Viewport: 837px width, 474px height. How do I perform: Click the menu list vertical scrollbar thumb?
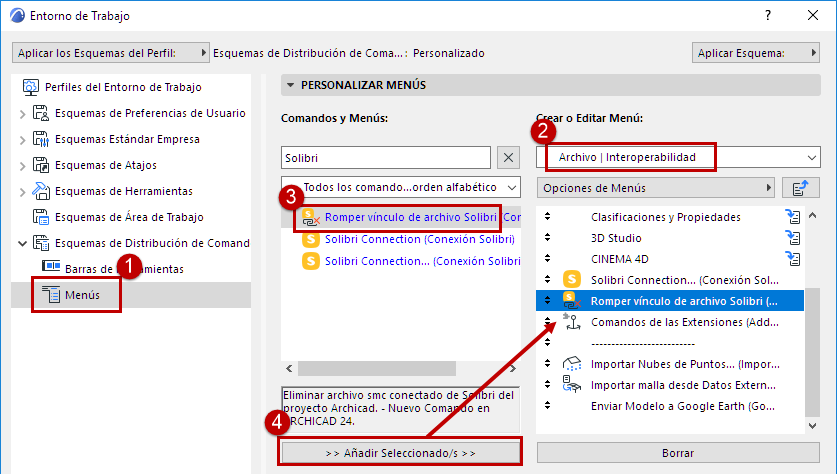pyautogui.click(x=812, y=352)
